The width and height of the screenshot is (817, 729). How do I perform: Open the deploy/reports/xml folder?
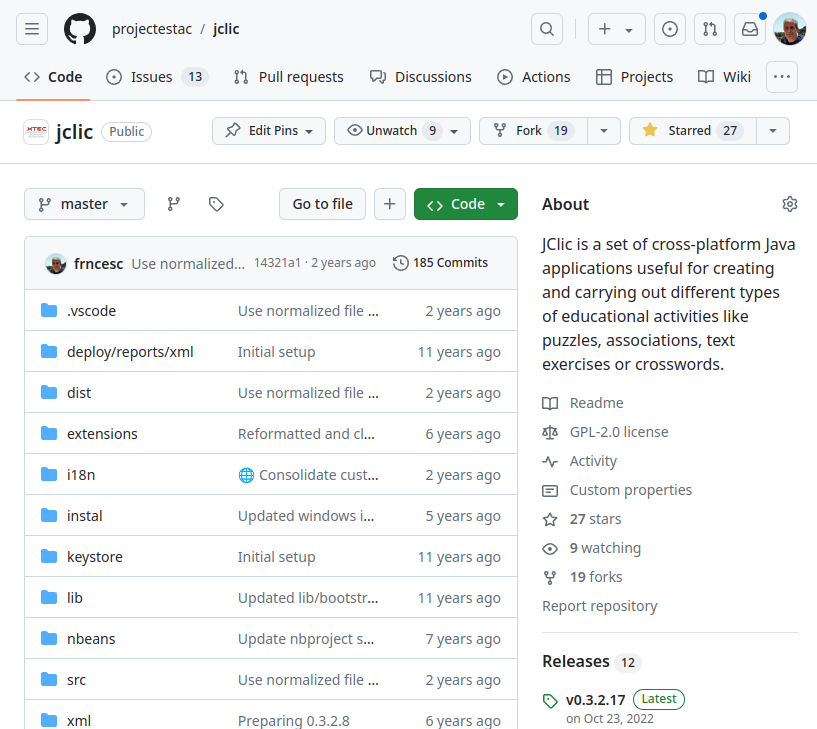[x=130, y=352]
